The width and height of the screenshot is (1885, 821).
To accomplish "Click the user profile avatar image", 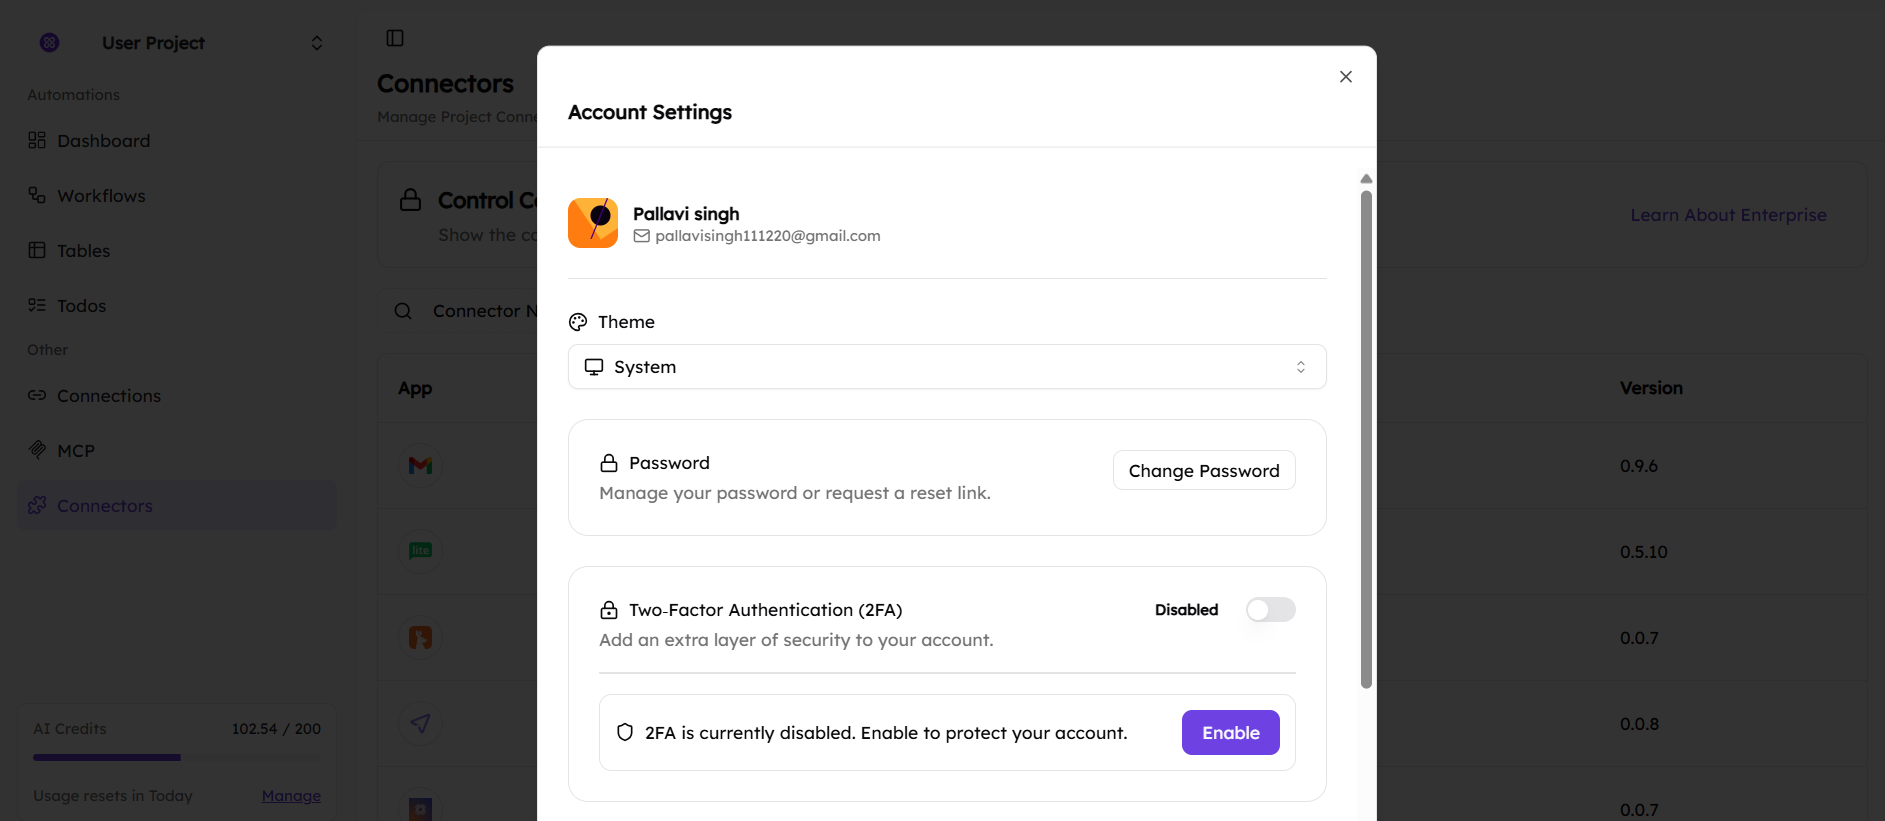I will pos(593,223).
